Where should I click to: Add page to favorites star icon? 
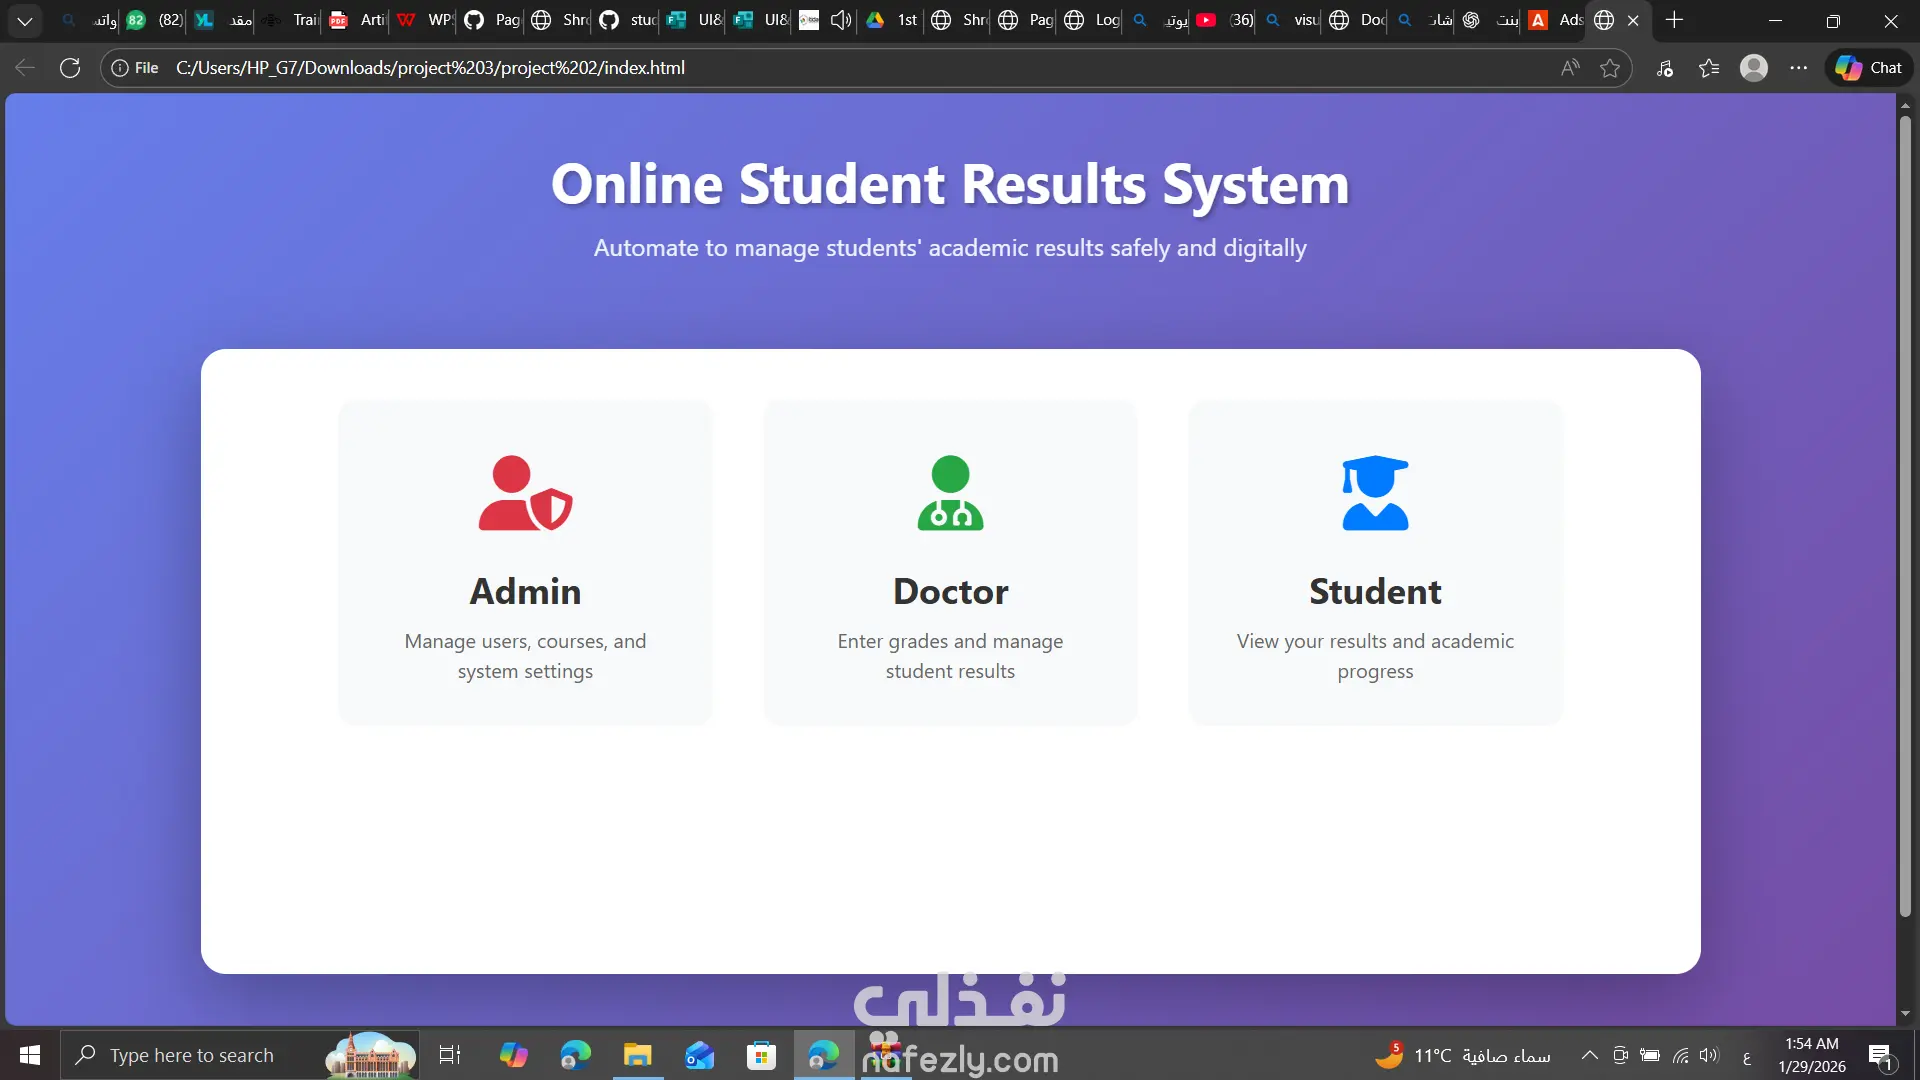pos(1610,68)
